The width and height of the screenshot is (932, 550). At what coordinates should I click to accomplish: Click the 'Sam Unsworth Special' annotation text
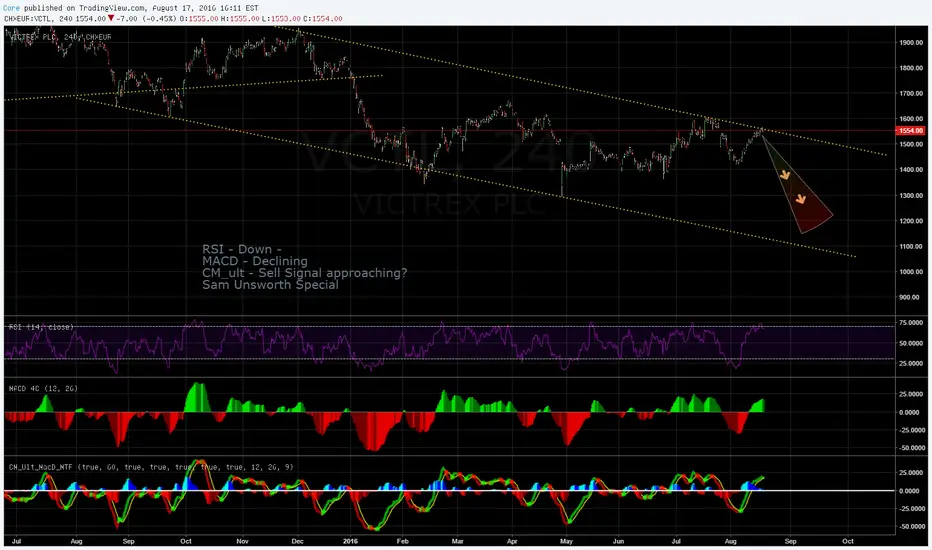[270, 285]
